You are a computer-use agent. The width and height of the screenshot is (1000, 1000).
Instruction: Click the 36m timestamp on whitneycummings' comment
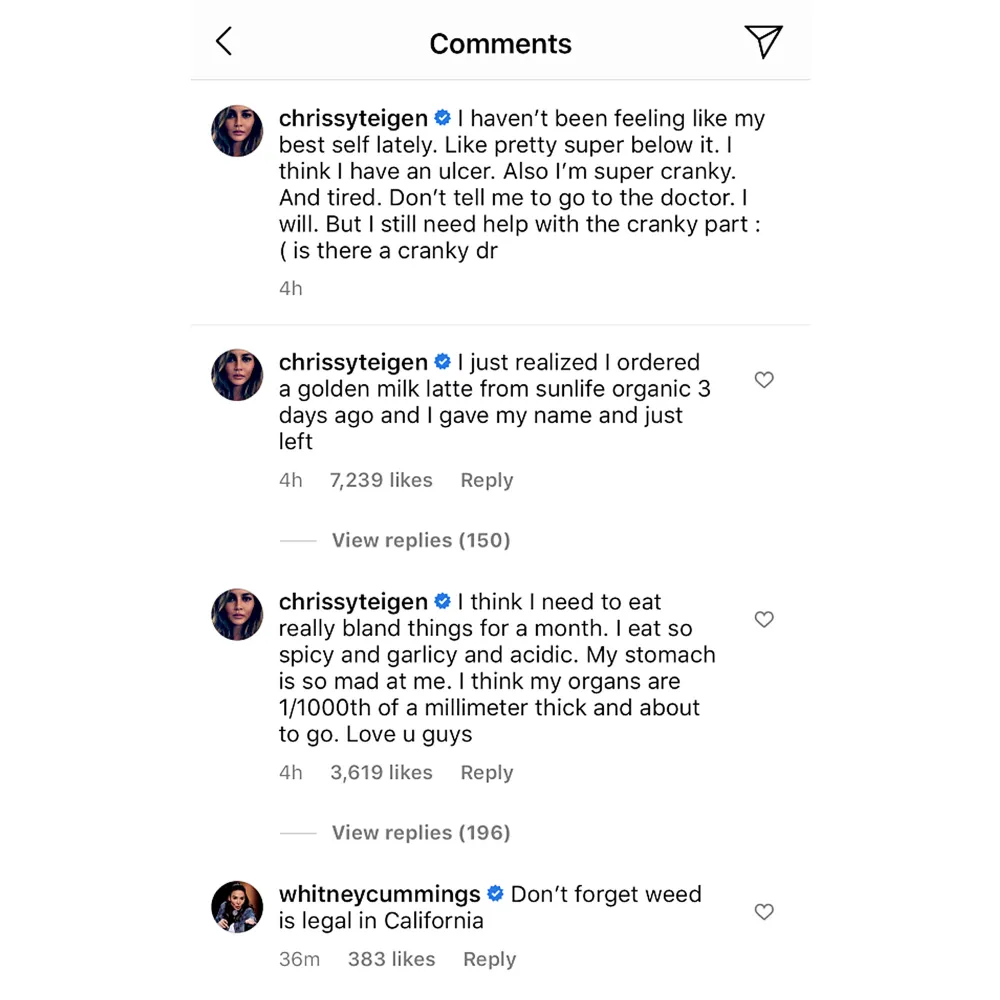pos(299,958)
